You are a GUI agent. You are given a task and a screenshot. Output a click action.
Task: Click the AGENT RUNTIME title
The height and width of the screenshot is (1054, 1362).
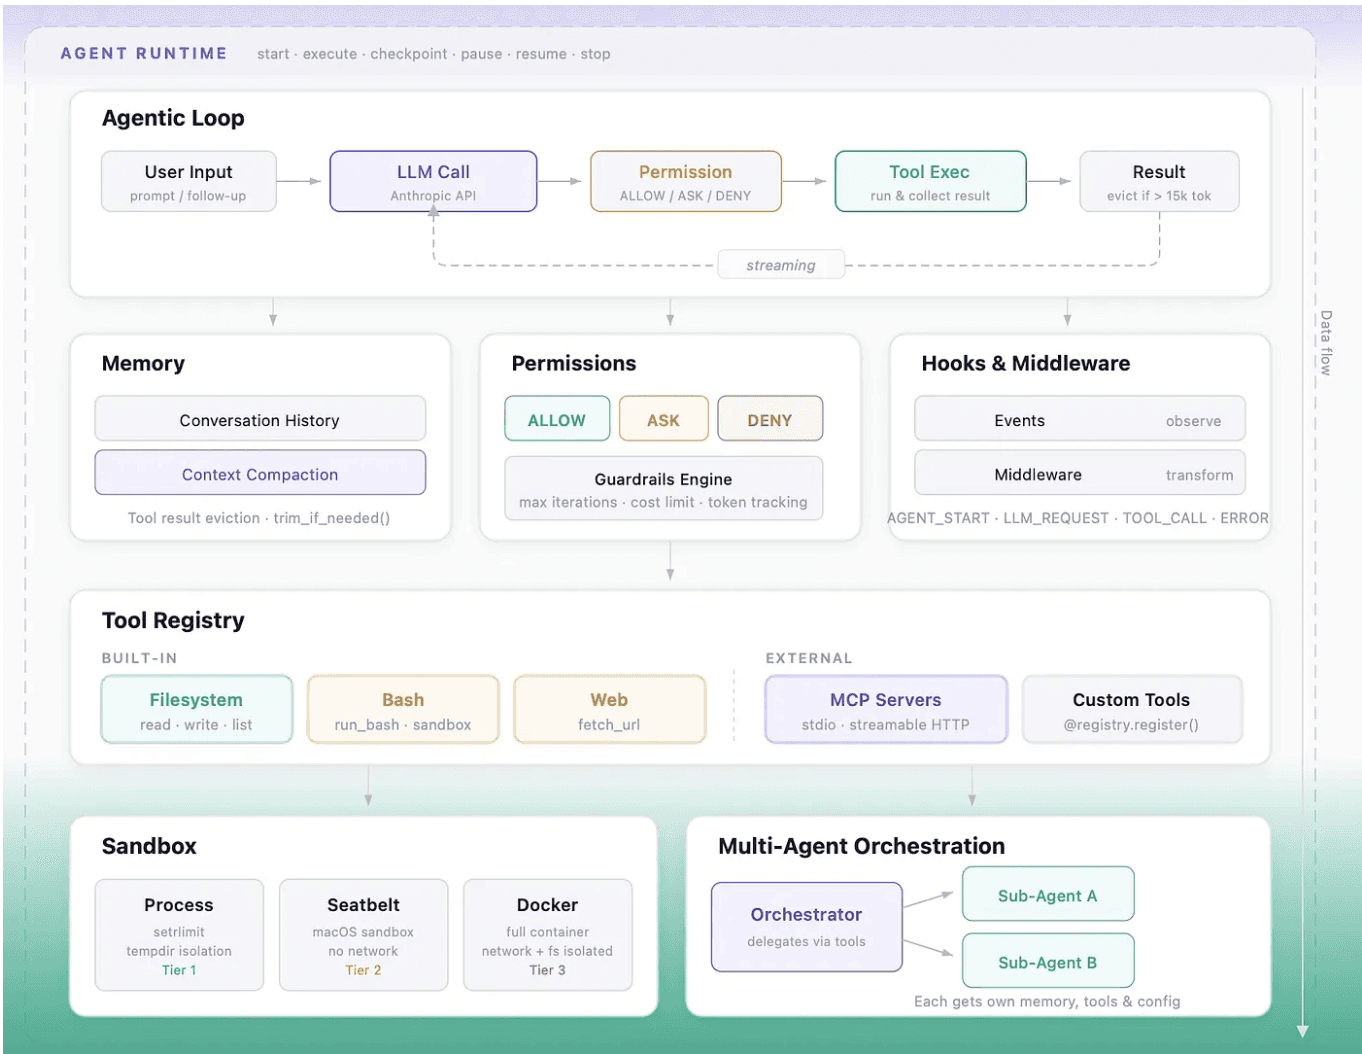tap(144, 53)
